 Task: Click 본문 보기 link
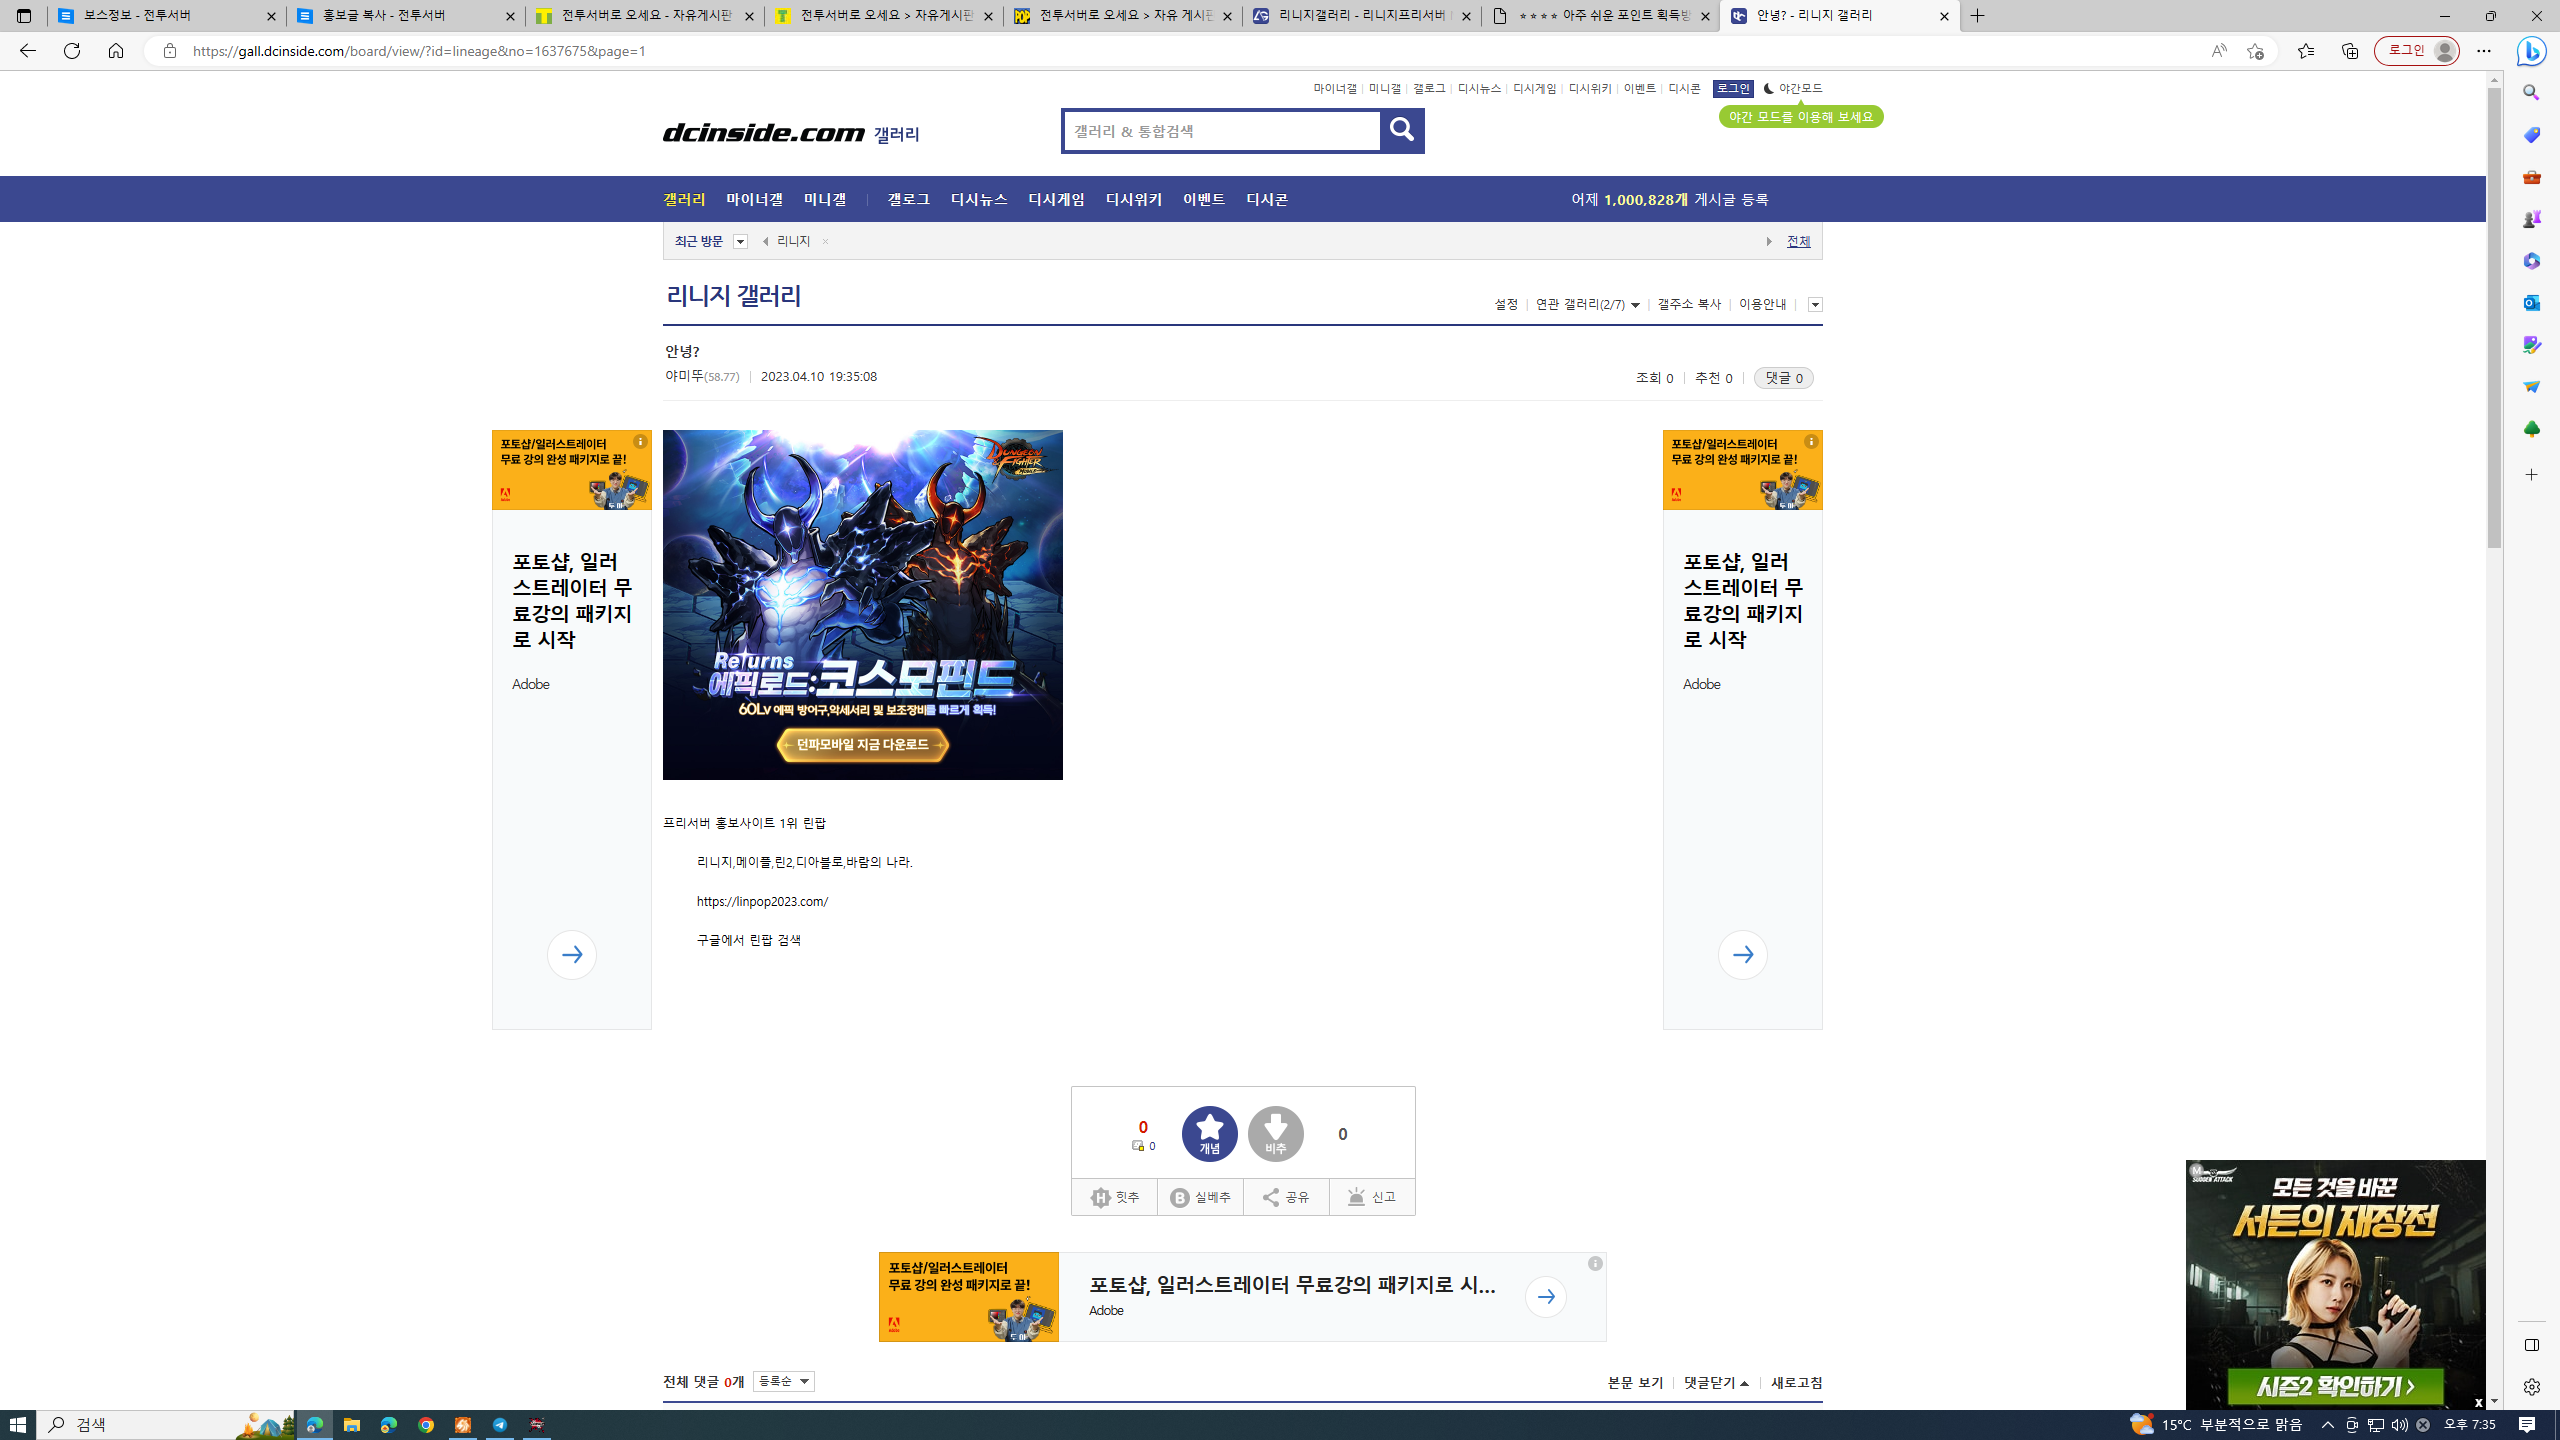click(x=1635, y=1383)
